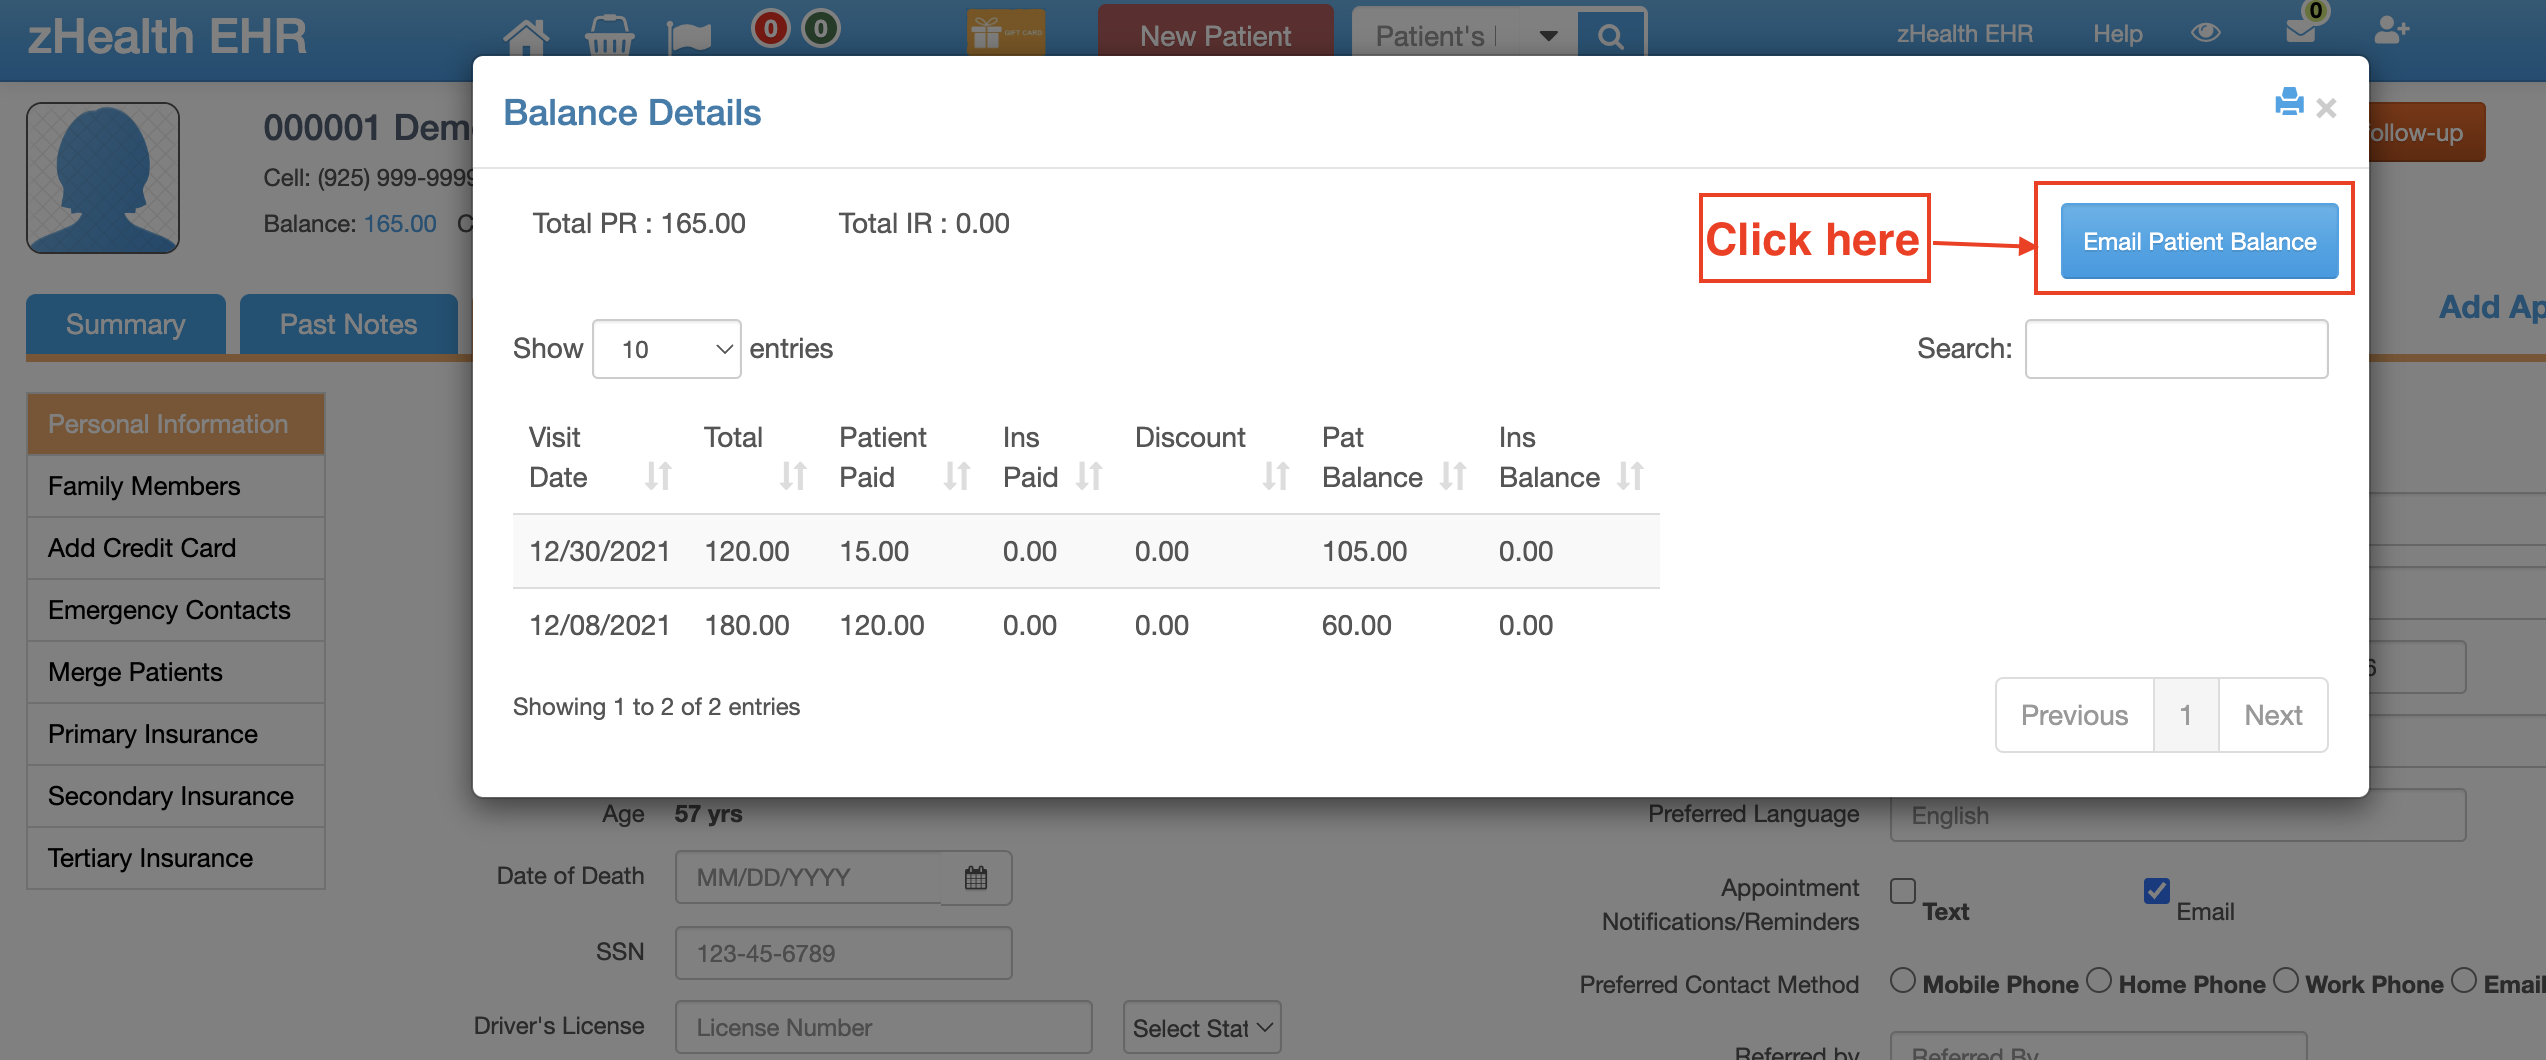Open the Show entries count dropdown
This screenshot has width=2546, height=1060.
point(666,349)
